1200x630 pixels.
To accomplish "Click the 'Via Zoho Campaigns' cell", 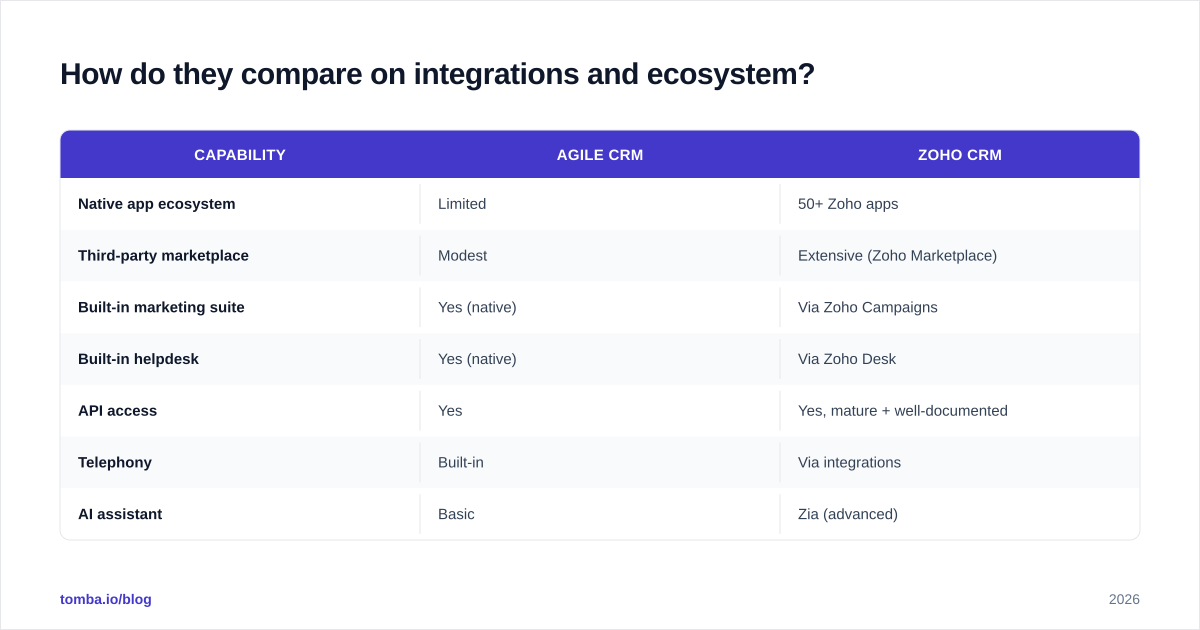I will point(868,308).
